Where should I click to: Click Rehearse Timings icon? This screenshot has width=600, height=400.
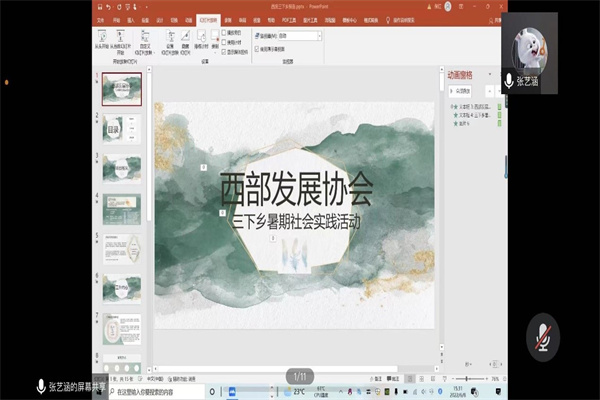pyautogui.click(x=202, y=42)
